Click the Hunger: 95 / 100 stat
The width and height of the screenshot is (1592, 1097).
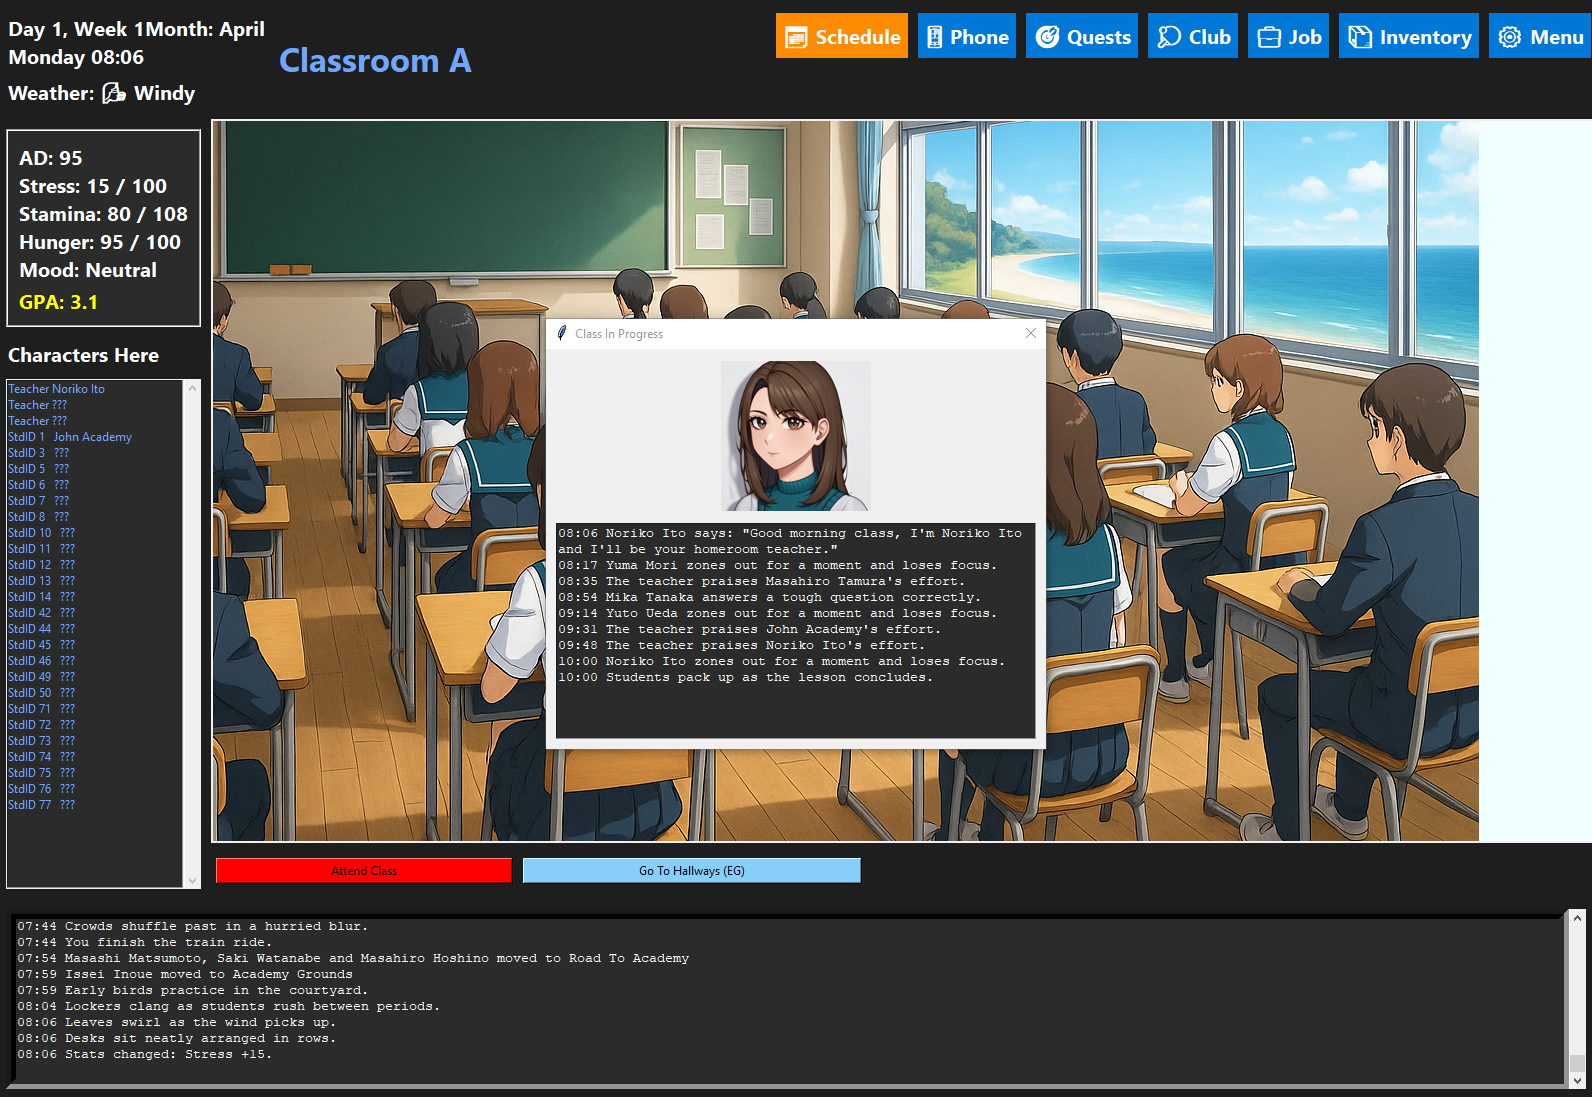(100, 242)
